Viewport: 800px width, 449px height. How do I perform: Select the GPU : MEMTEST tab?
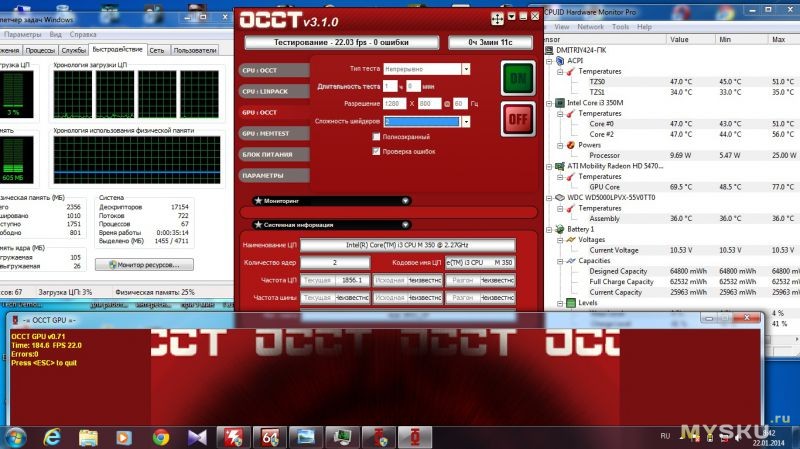pyautogui.click(x=274, y=133)
